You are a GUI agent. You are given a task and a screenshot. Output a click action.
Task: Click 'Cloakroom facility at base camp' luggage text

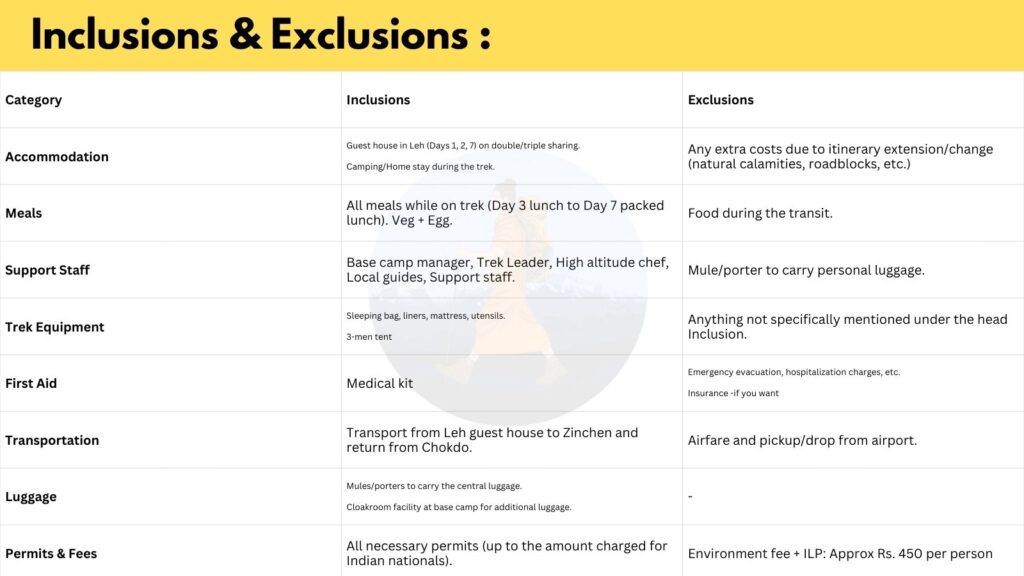459,507
